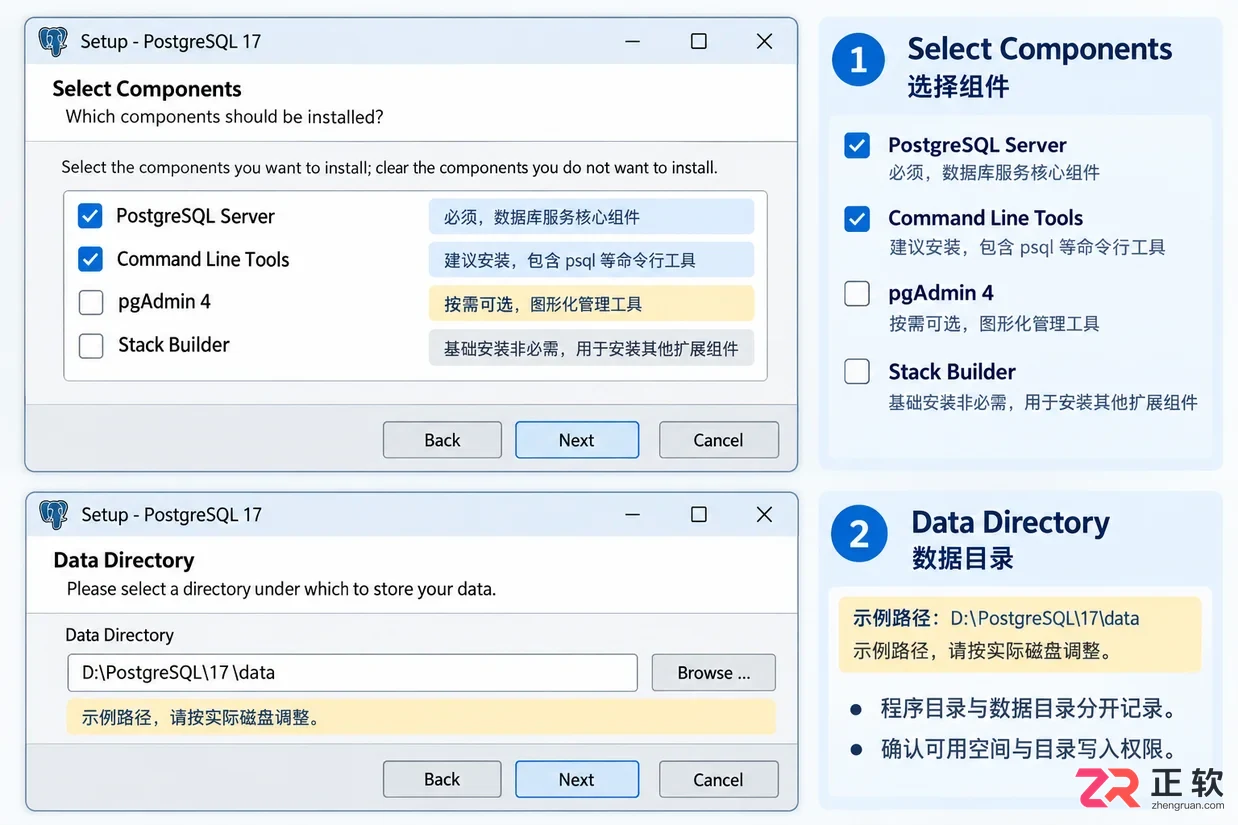
Task: Click the '必须，数据库服务核心组件' note in installer list
Action: click(591, 217)
